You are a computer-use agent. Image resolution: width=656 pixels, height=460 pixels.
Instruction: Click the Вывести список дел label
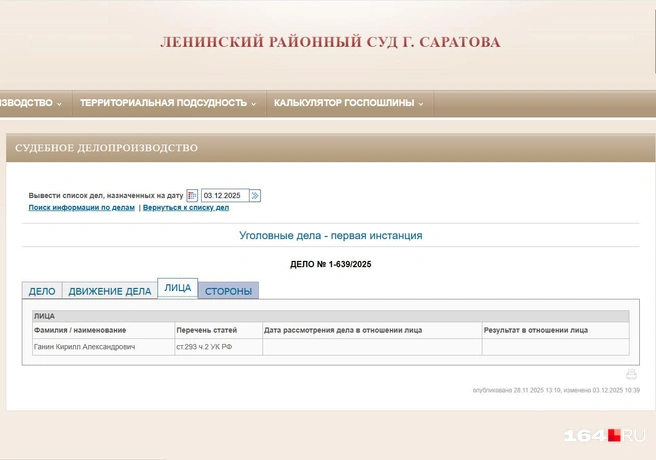pyautogui.click(x=106, y=195)
